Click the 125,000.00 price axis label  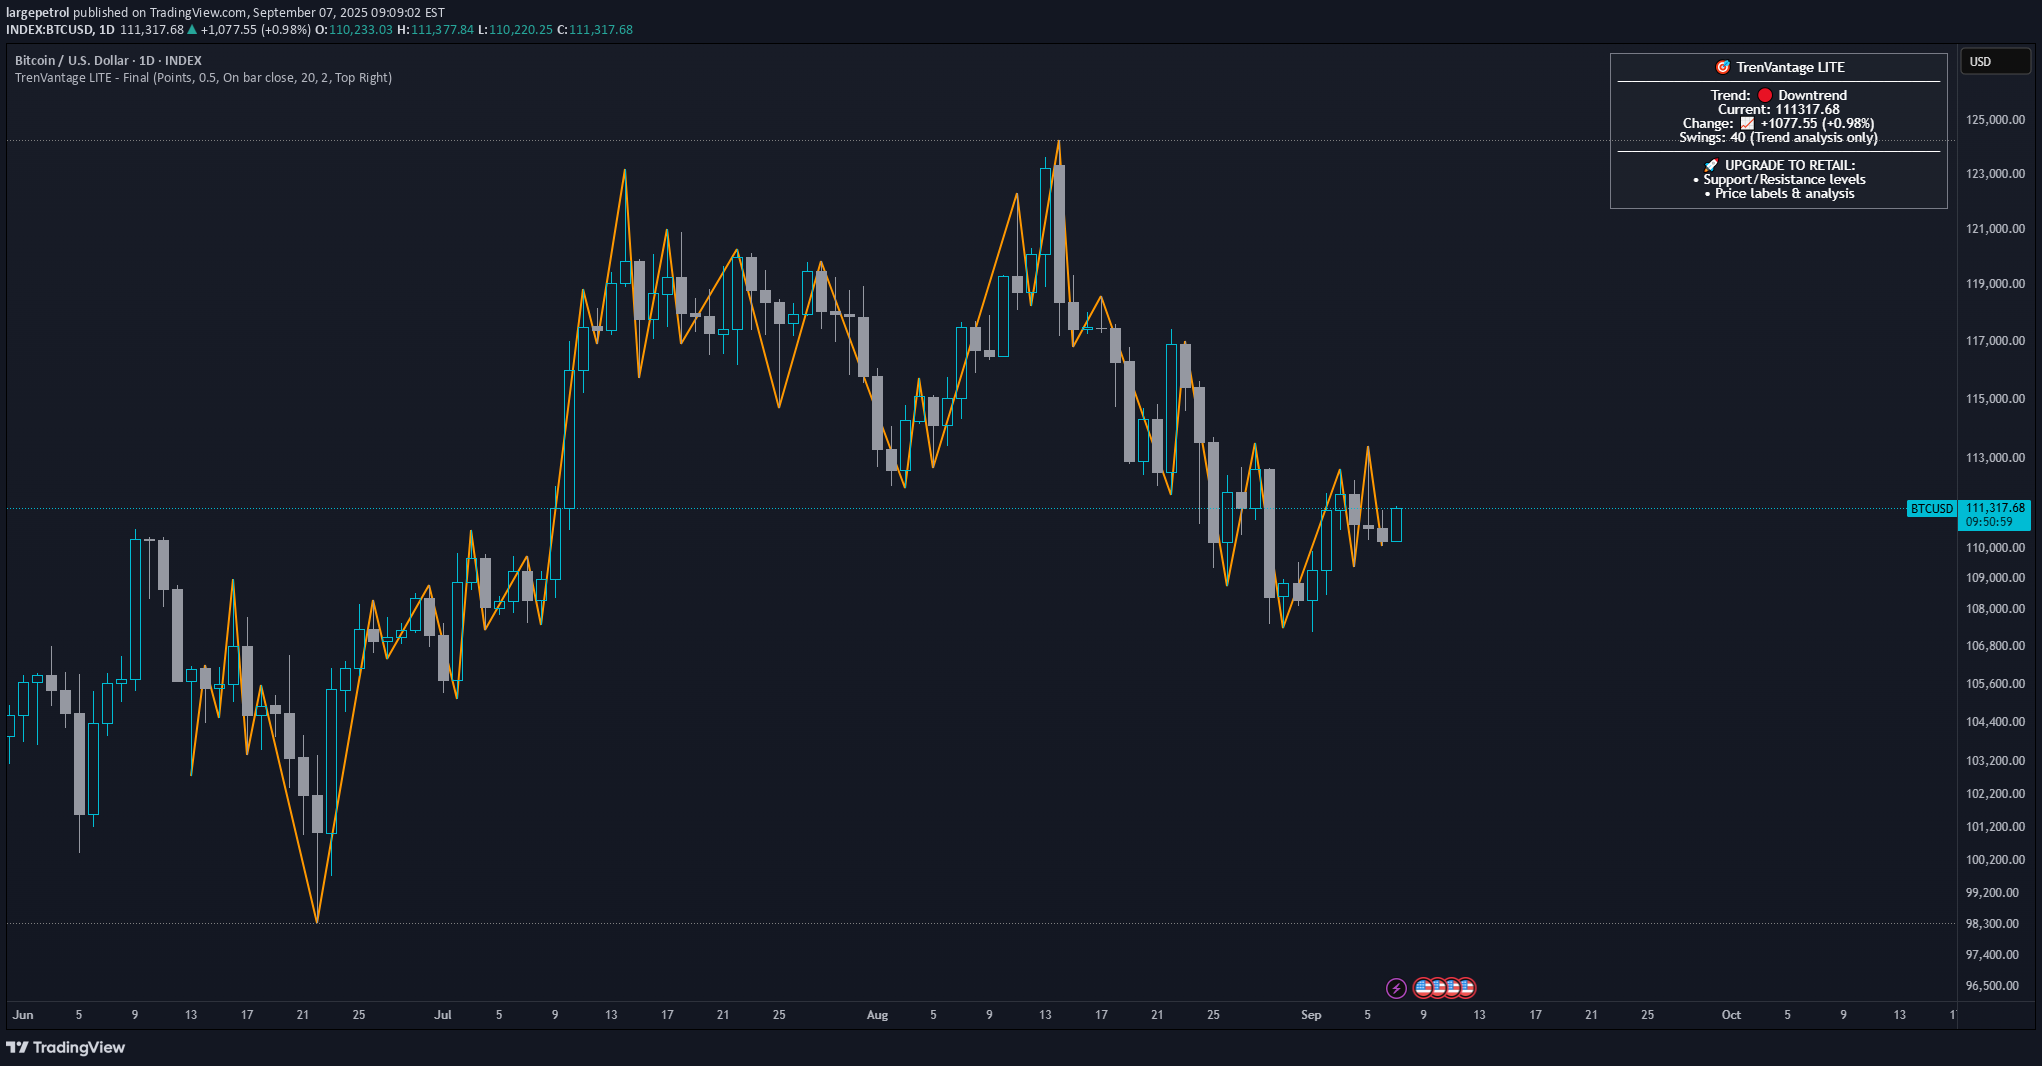click(1995, 120)
